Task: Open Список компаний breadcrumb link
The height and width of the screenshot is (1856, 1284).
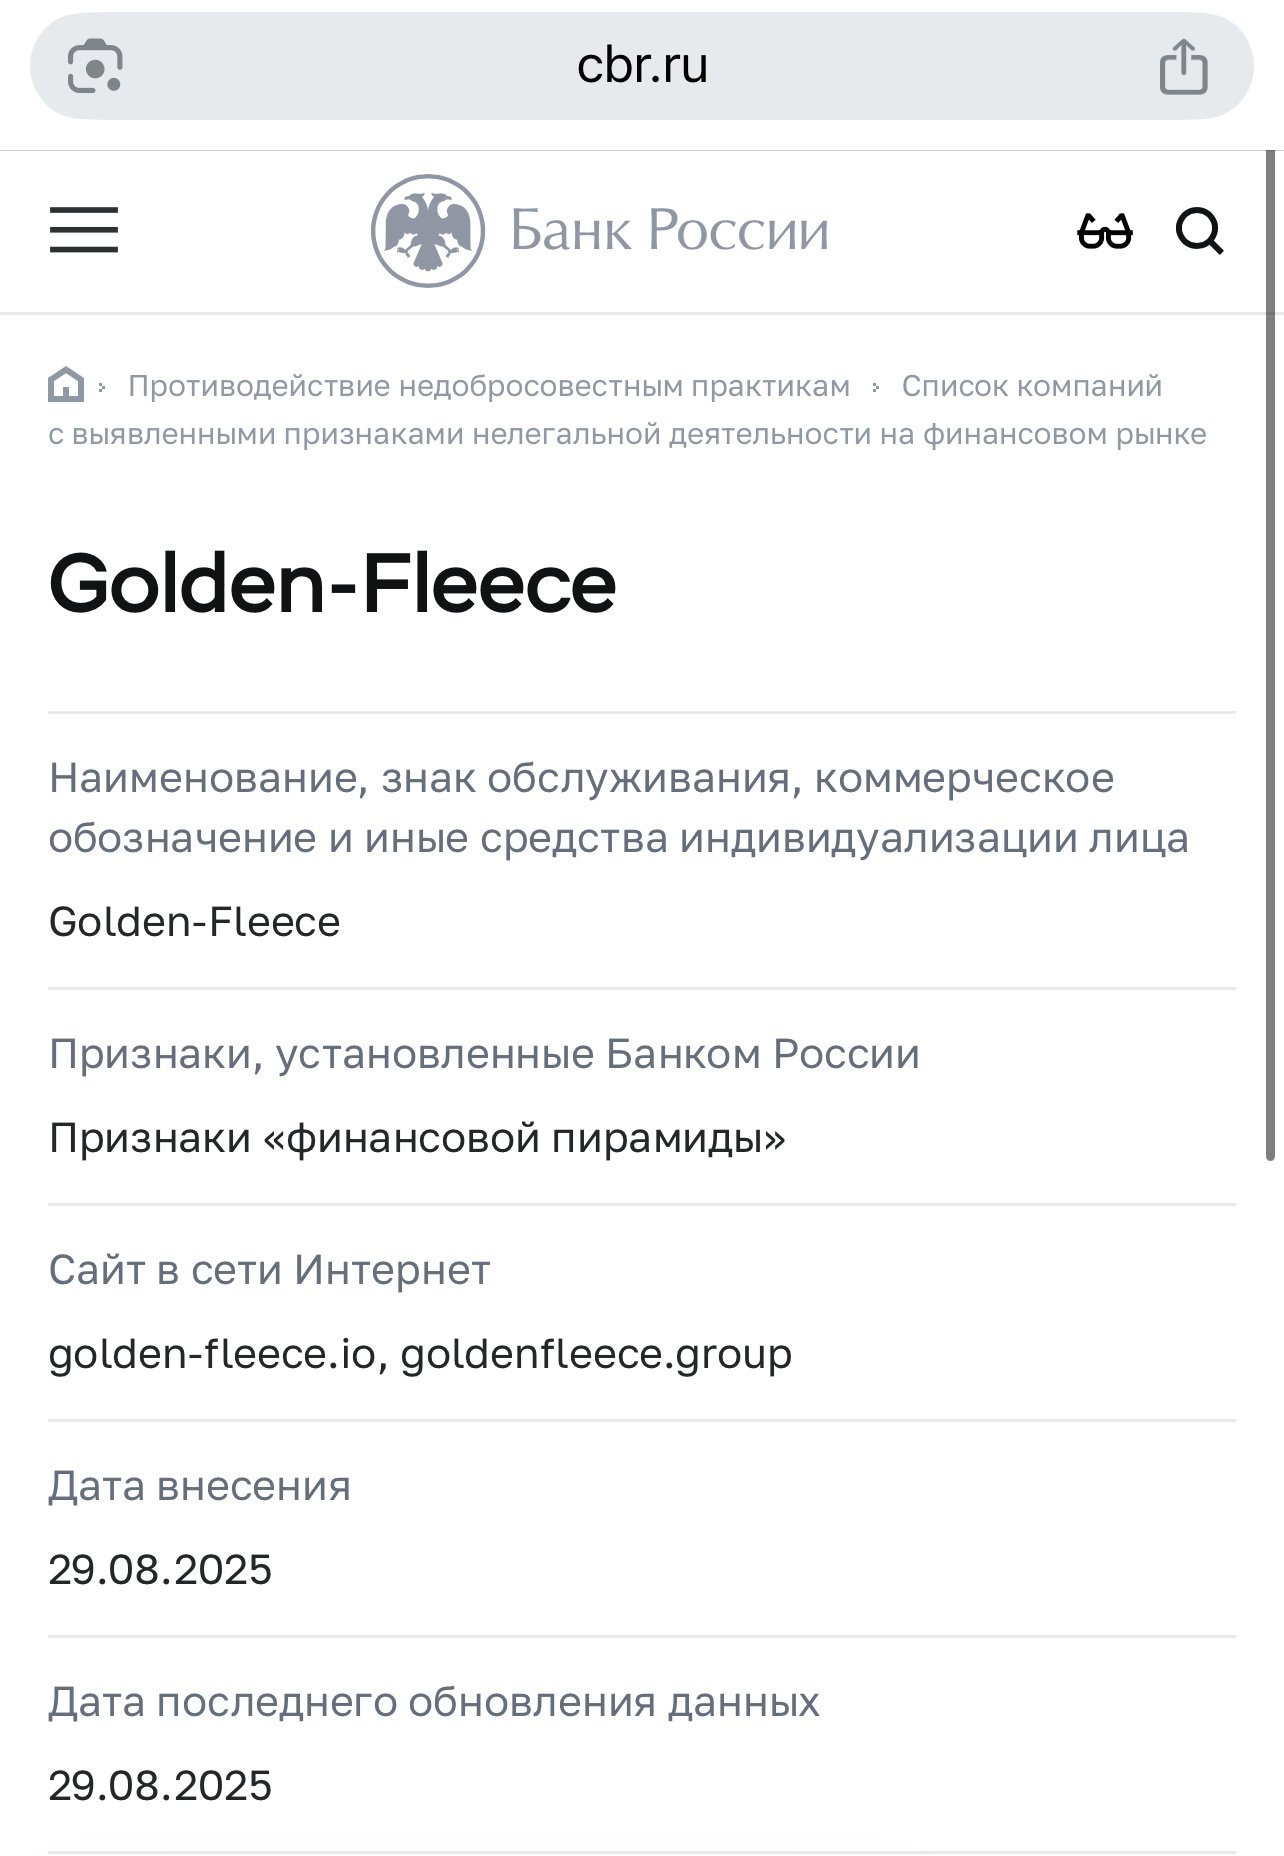Action: tap(1031, 386)
